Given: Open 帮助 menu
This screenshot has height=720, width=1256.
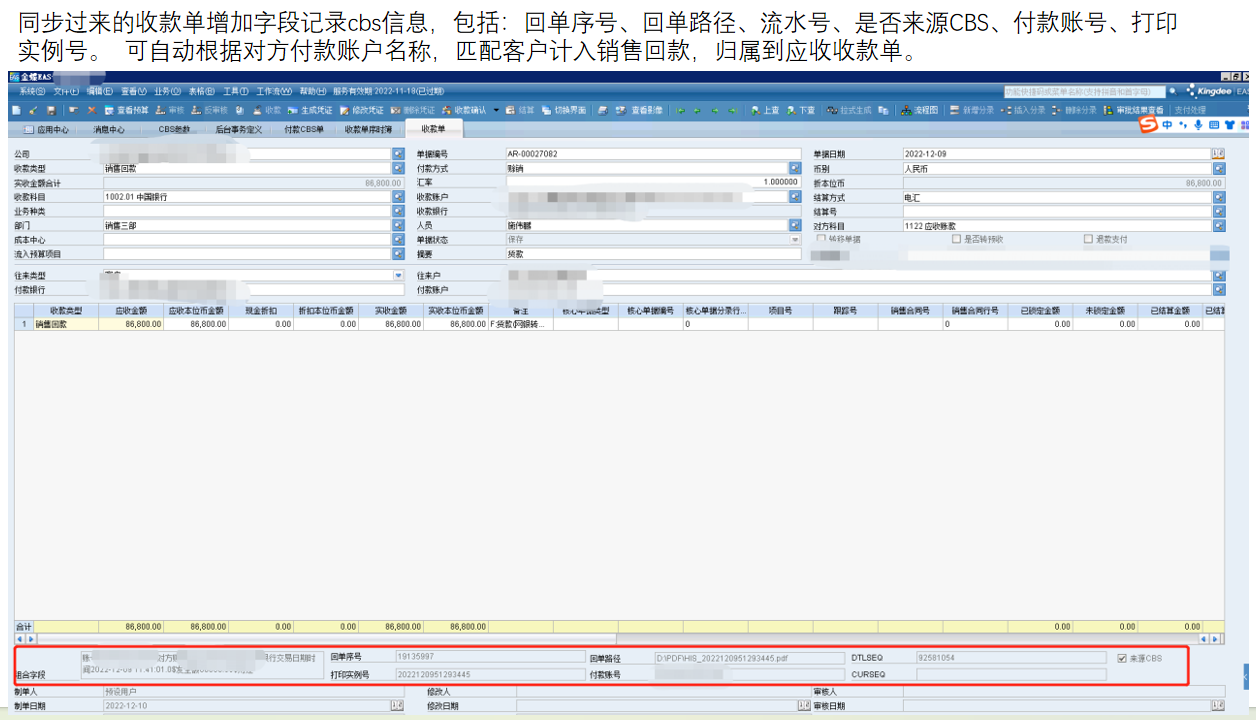Looking at the screenshot, I should pos(312,91).
